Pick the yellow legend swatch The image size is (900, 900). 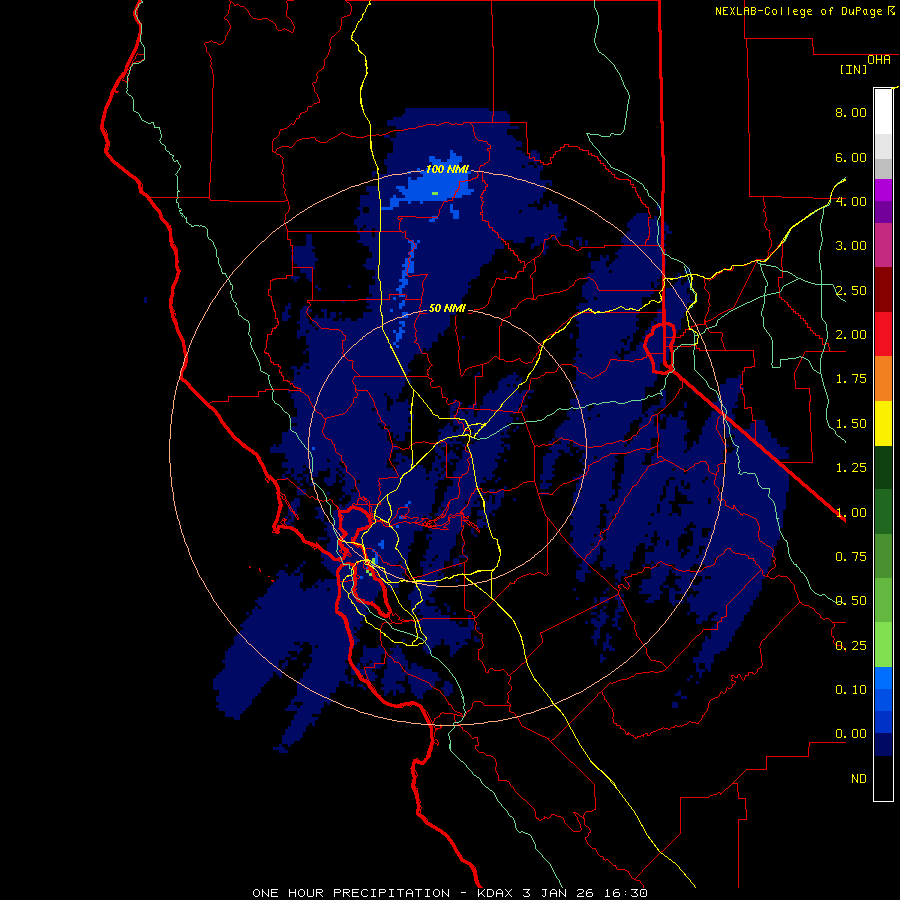coord(883,423)
